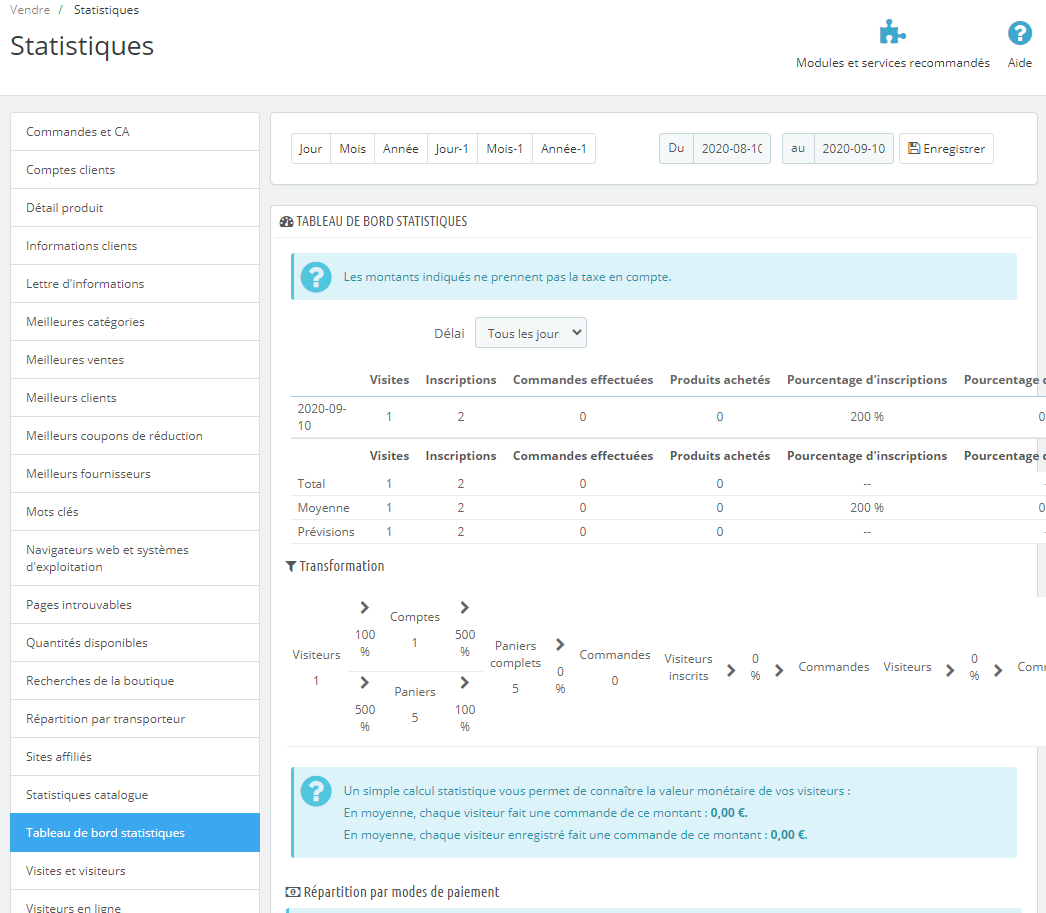Image resolution: width=1046 pixels, height=913 pixels.
Task: Click the first Visites column header
Action: 390,380
